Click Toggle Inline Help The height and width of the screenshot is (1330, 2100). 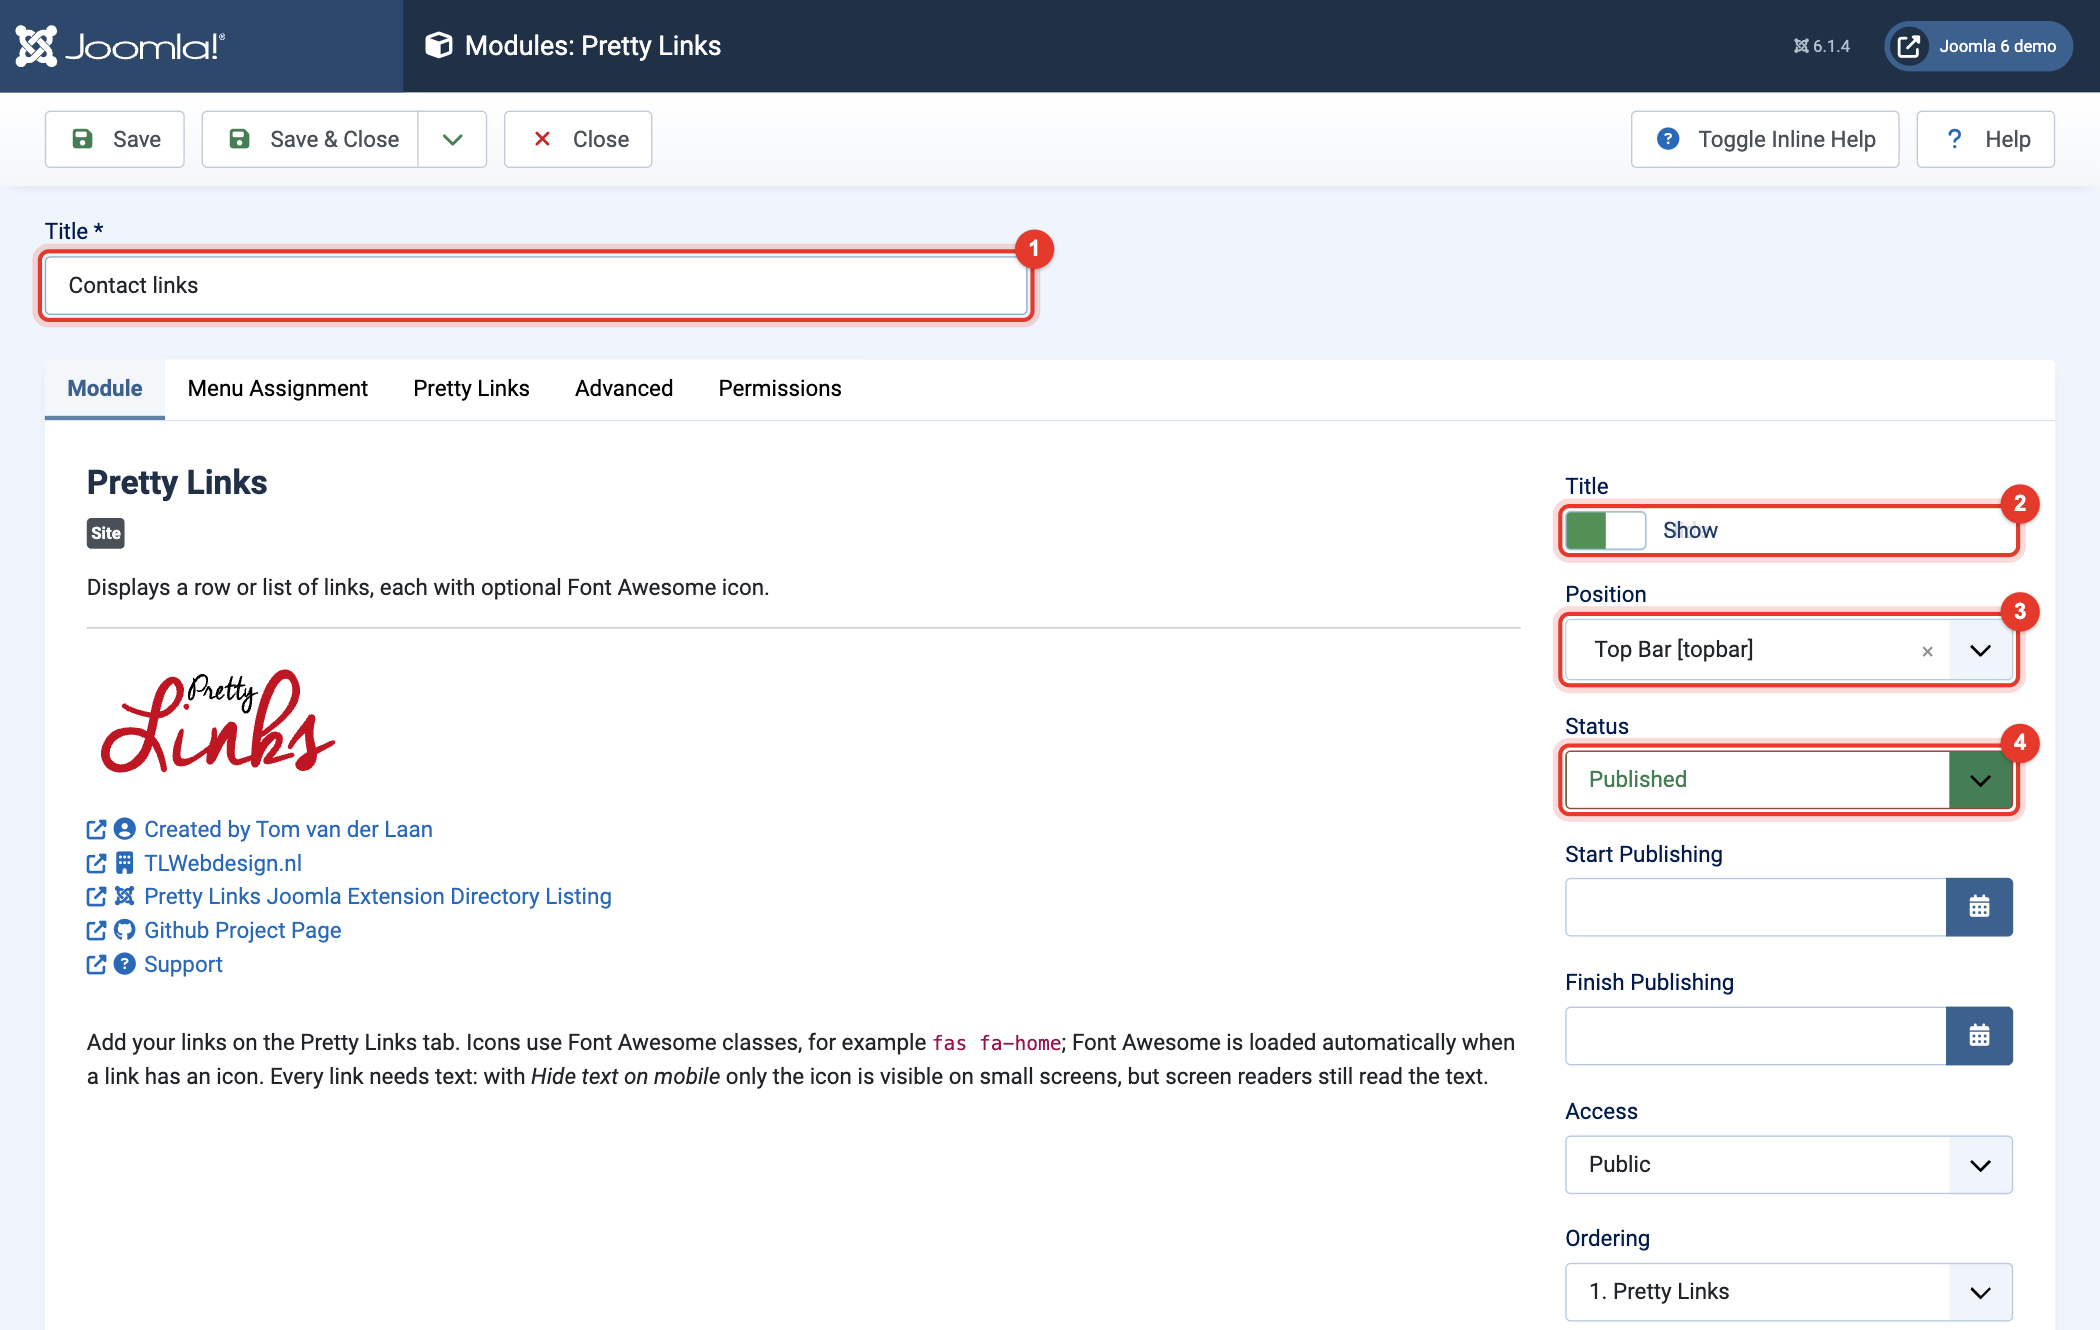1765,139
